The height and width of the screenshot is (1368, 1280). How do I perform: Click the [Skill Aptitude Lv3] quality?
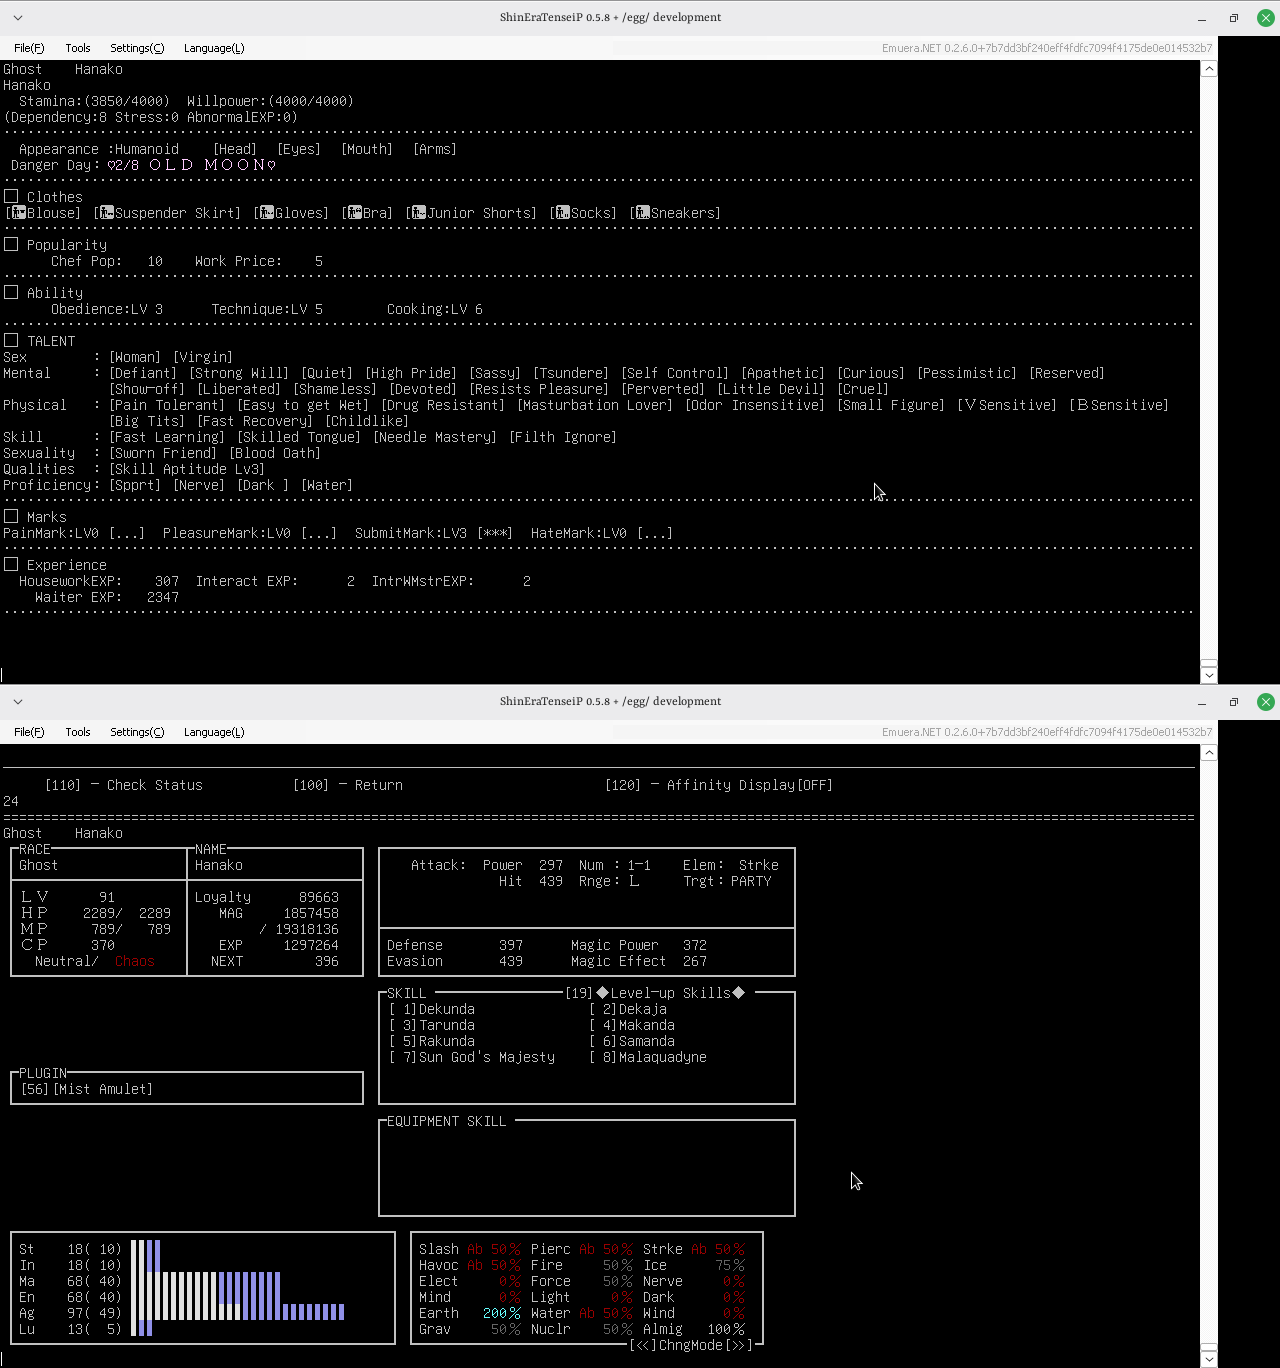tap(187, 469)
